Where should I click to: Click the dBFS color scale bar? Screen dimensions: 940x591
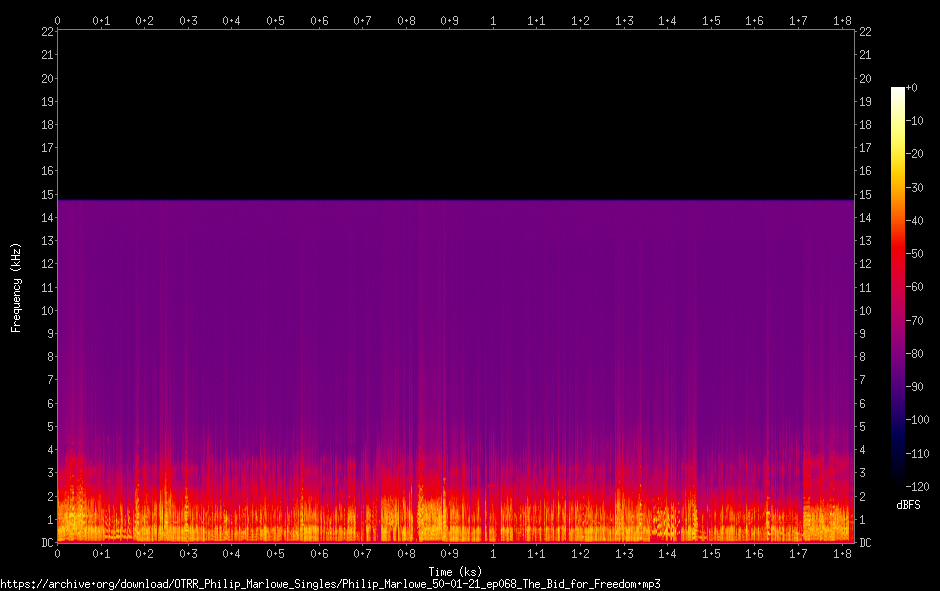(x=897, y=290)
